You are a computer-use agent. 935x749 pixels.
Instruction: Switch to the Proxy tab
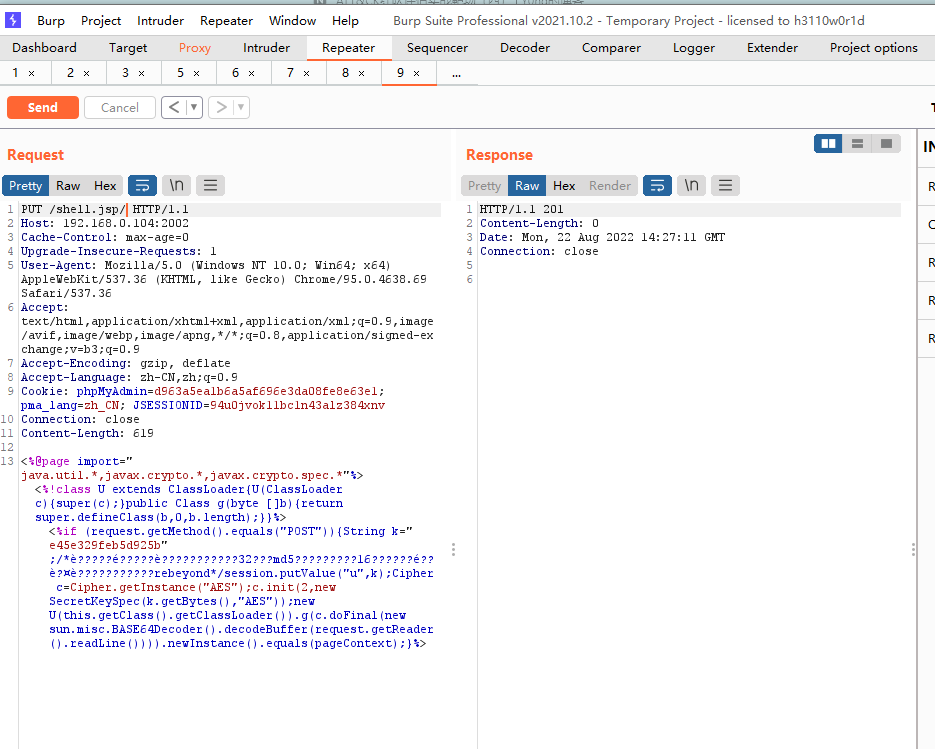(x=195, y=48)
